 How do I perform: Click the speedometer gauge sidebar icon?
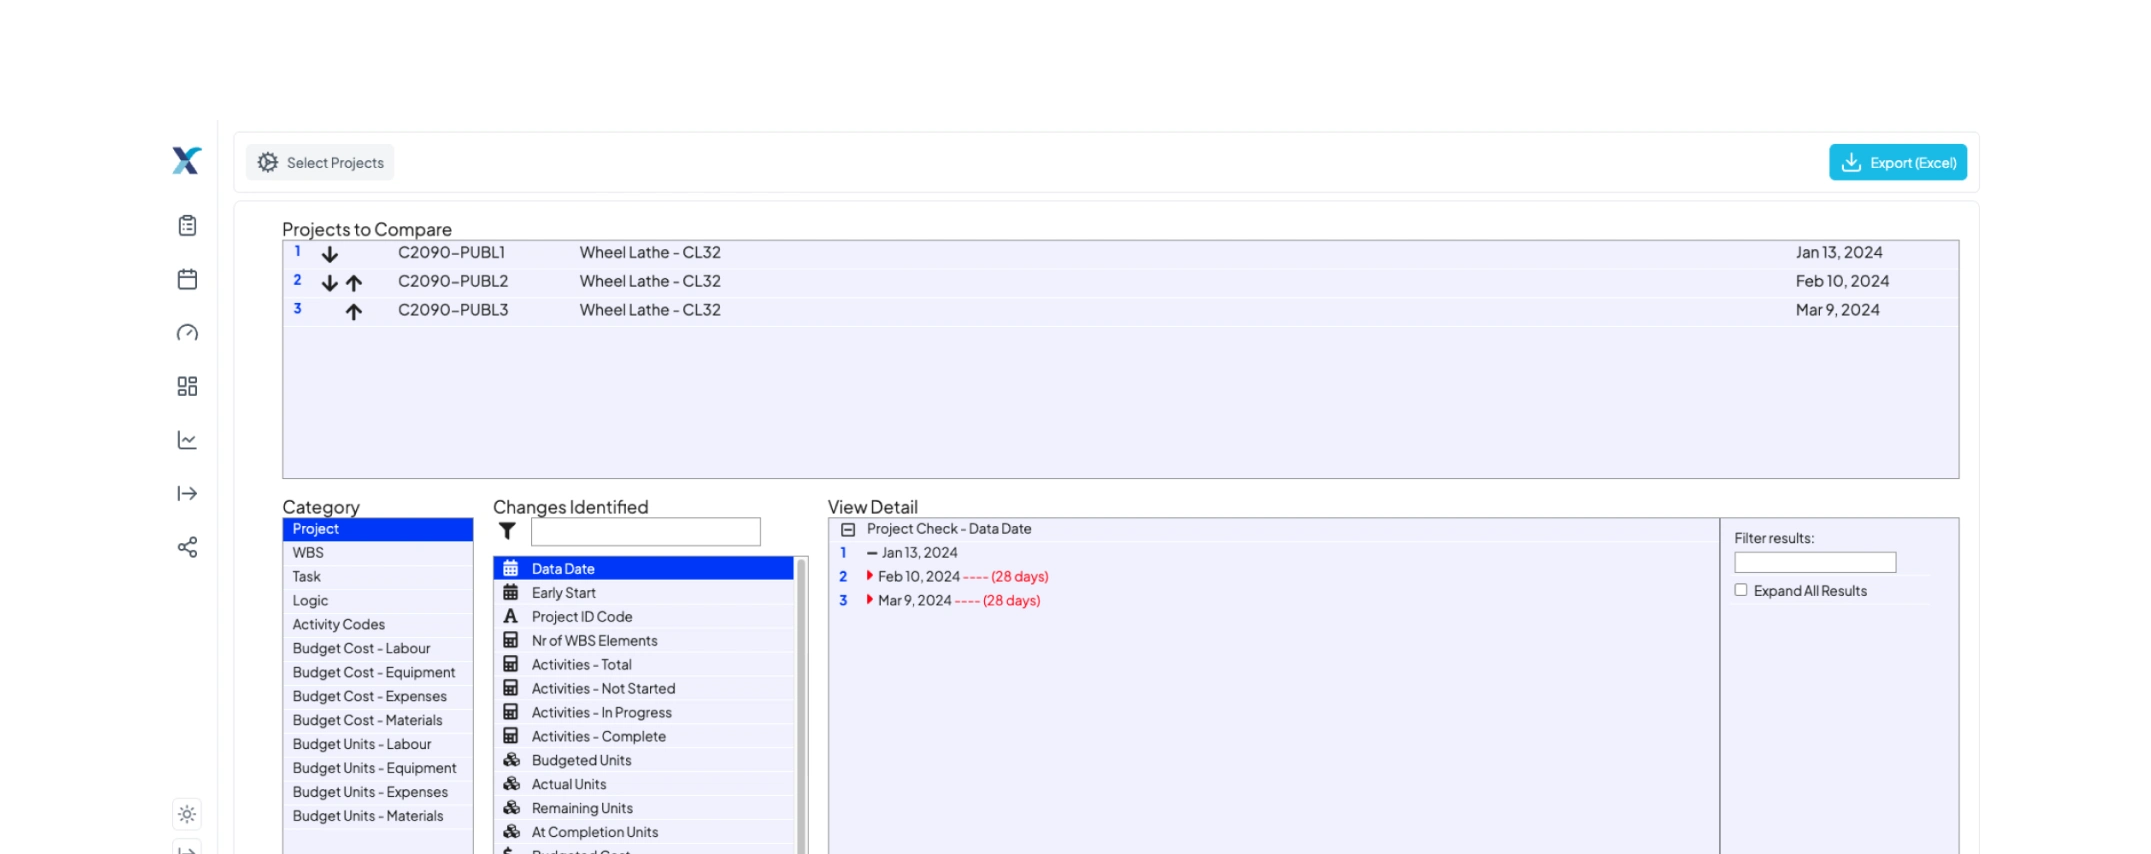[187, 333]
